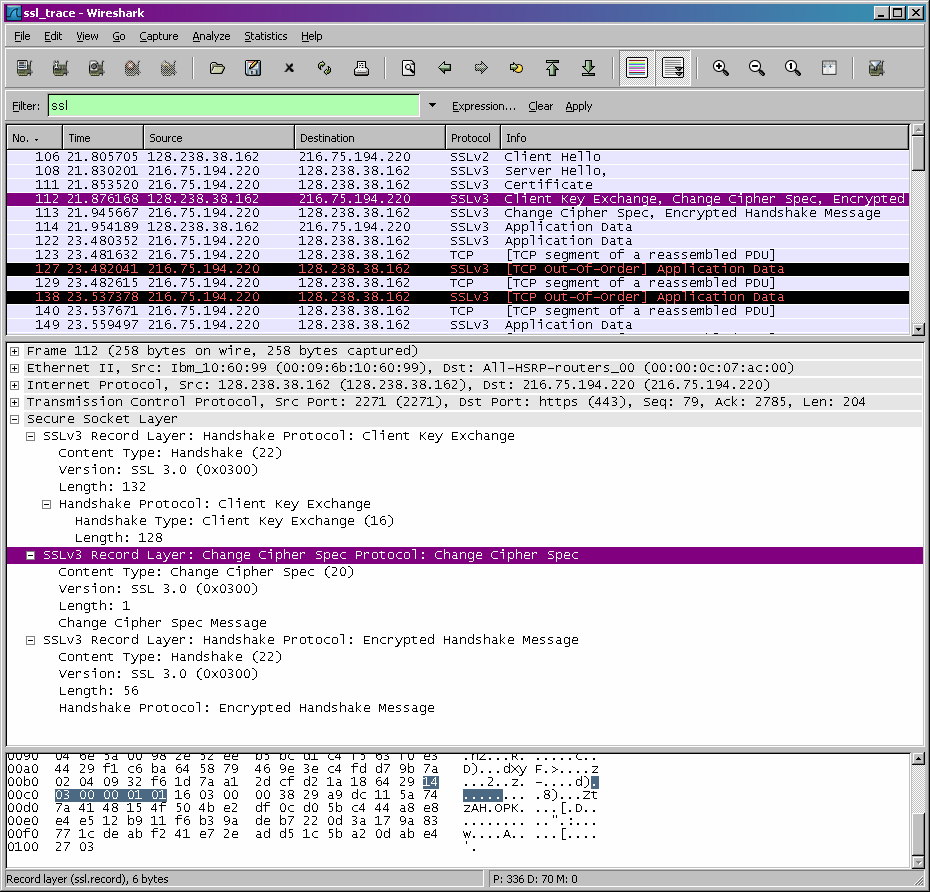Click the Filter label button
The width and height of the screenshot is (930, 892).
(26, 106)
